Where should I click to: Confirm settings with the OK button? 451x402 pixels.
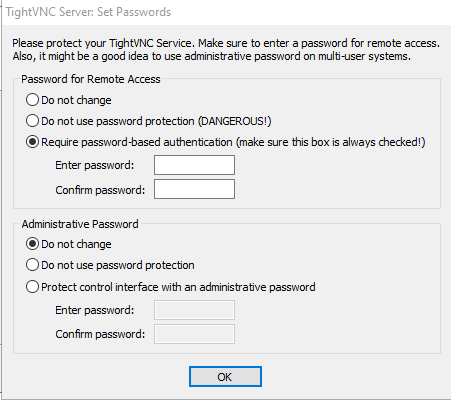click(225, 377)
